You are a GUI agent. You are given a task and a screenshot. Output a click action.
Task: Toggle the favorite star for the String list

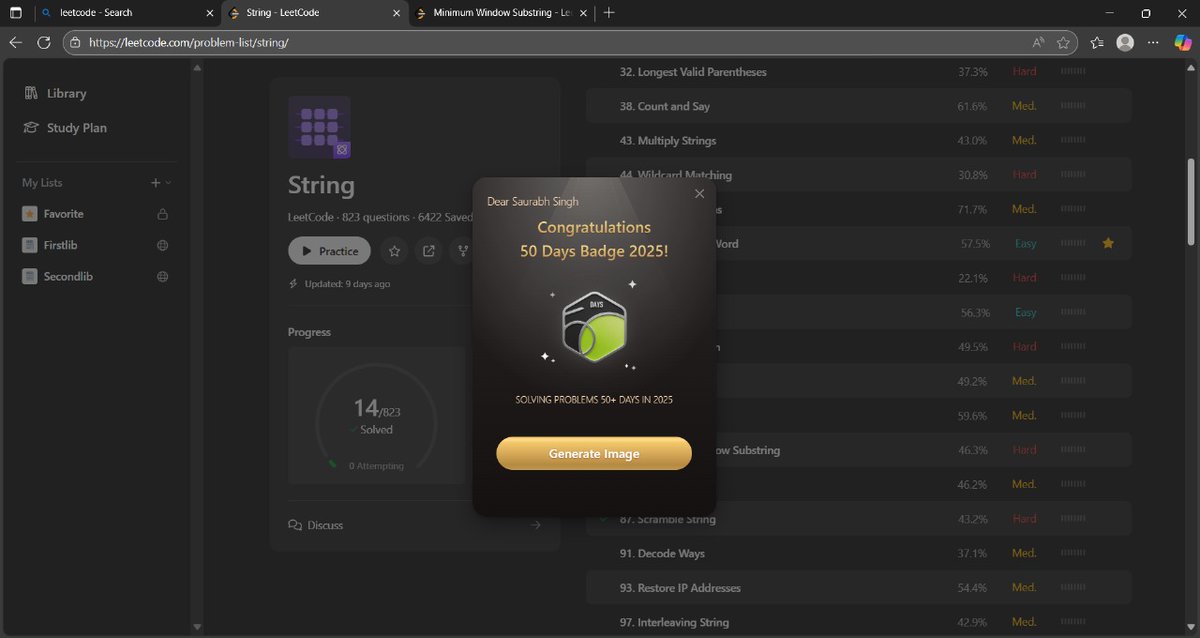point(394,251)
